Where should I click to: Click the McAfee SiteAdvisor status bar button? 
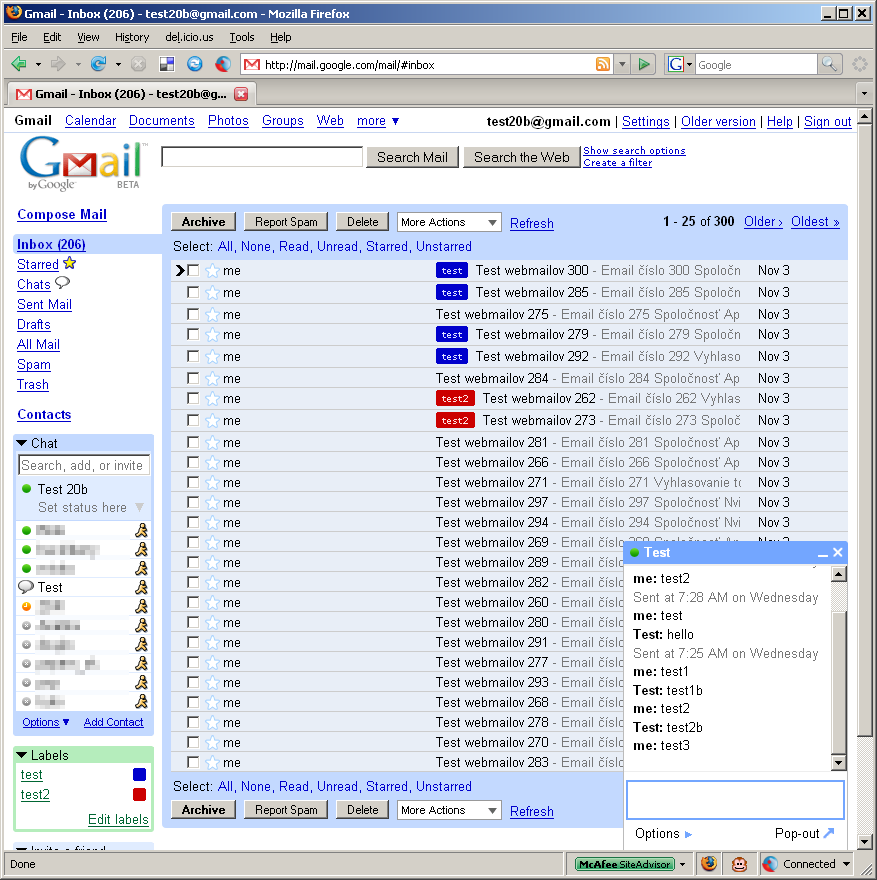point(625,864)
